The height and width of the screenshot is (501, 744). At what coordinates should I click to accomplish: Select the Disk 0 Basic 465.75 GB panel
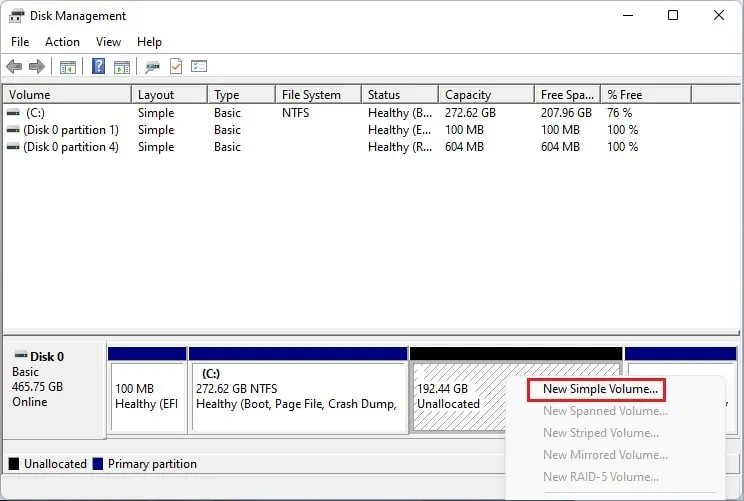click(x=54, y=389)
